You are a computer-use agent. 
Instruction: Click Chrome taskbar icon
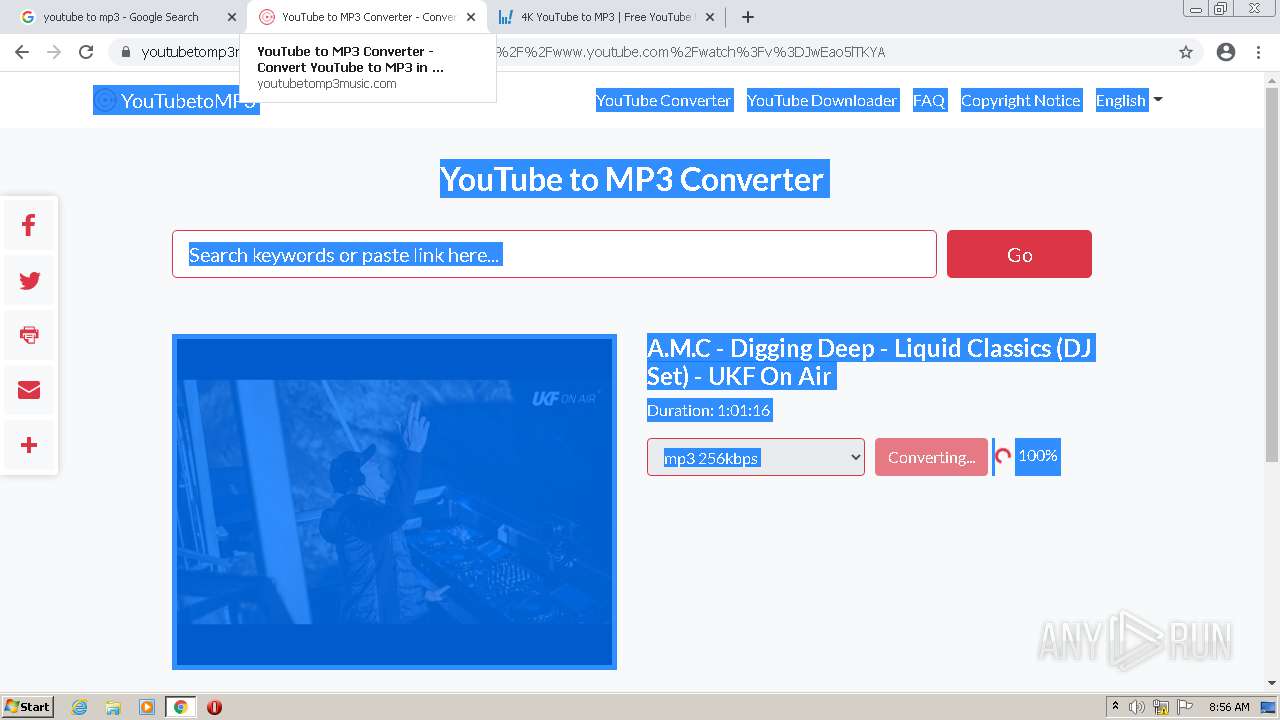coord(180,707)
